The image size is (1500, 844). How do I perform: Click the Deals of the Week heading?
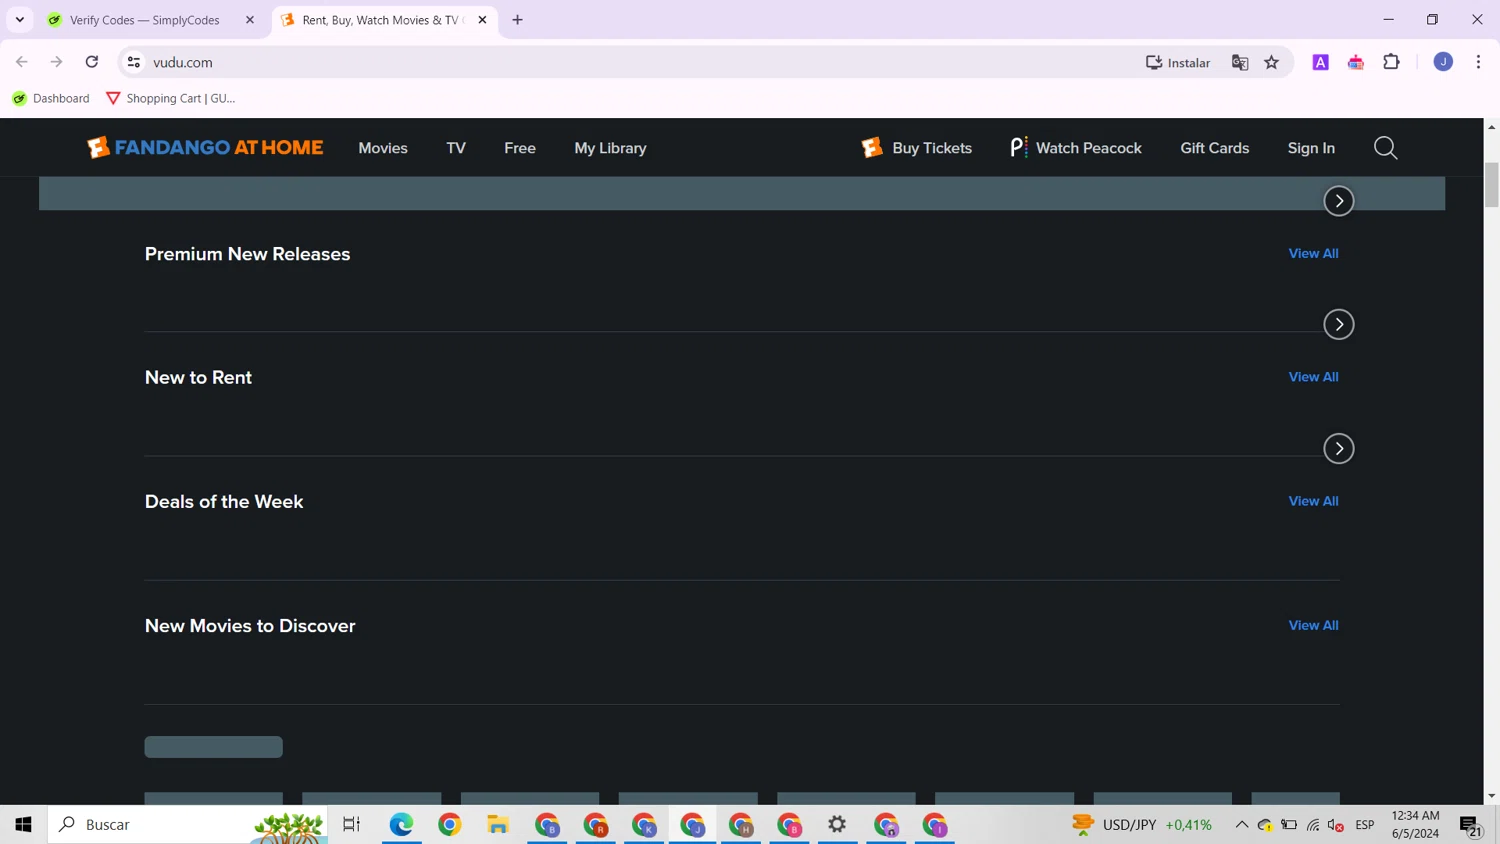(224, 501)
